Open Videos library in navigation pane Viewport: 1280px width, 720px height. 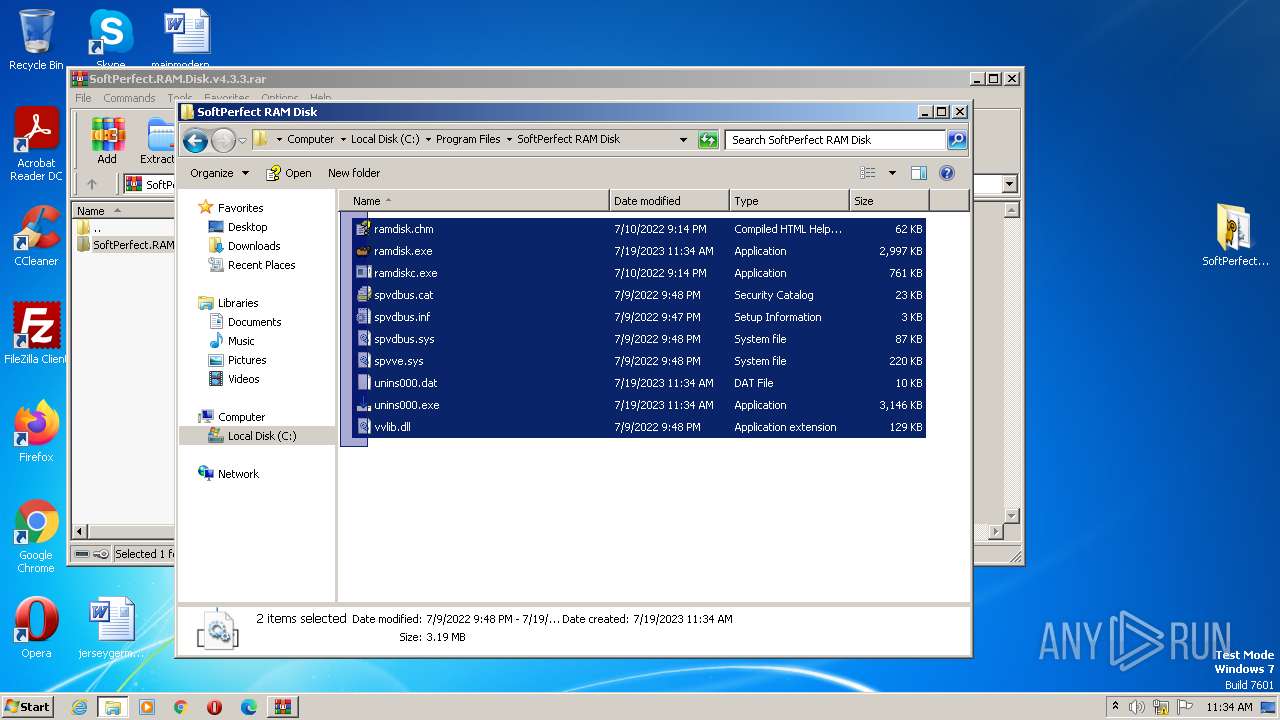(x=234, y=379)
